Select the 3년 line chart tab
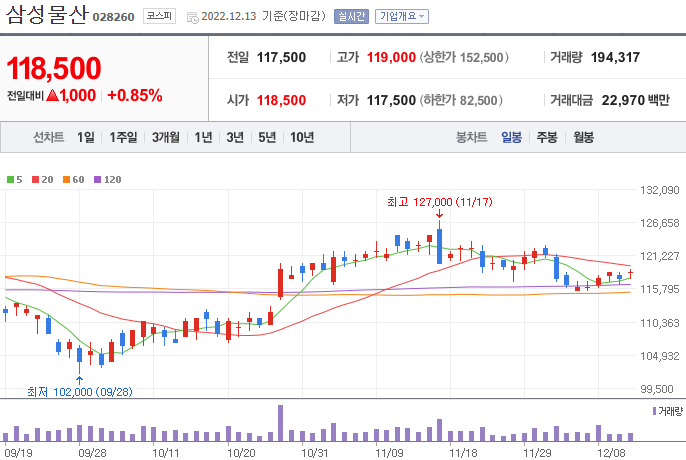 click(235, 137)
